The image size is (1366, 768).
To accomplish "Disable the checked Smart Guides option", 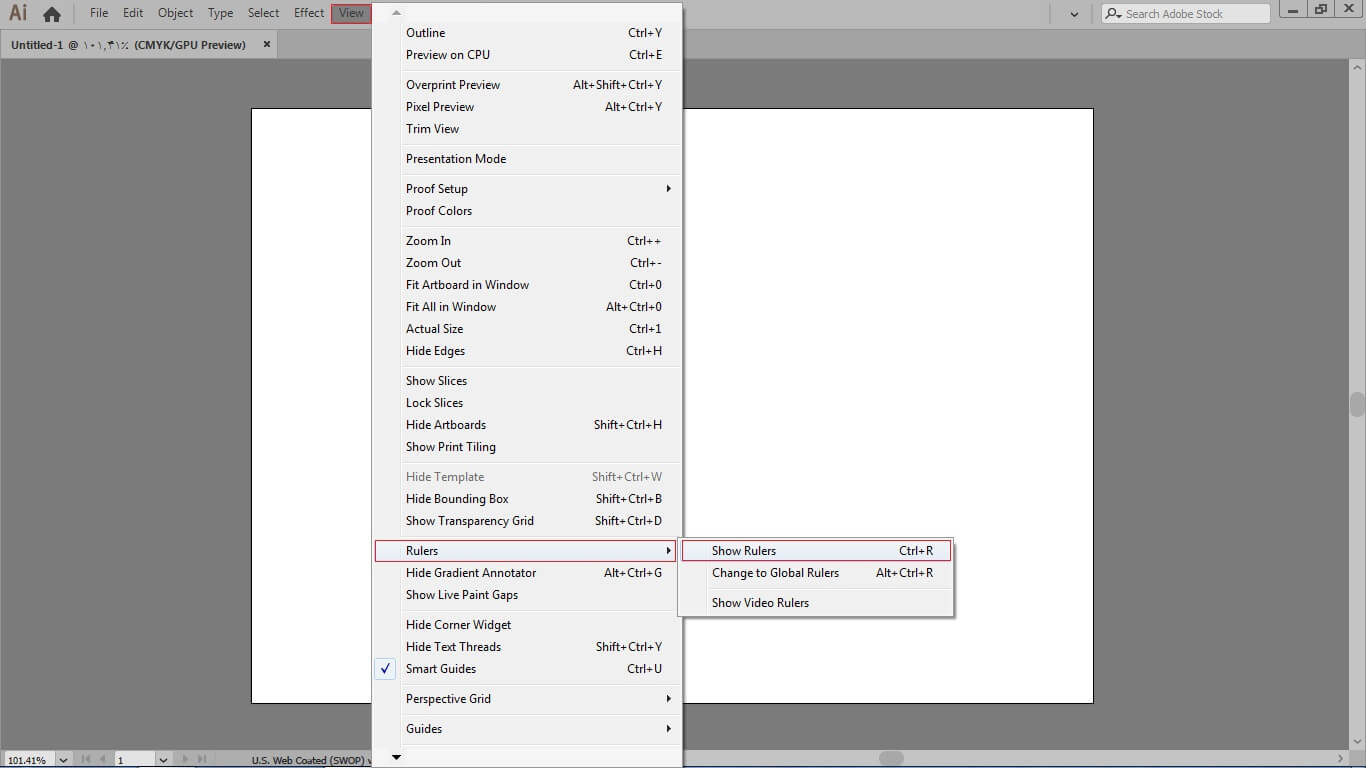I will [x=441, y=669].
